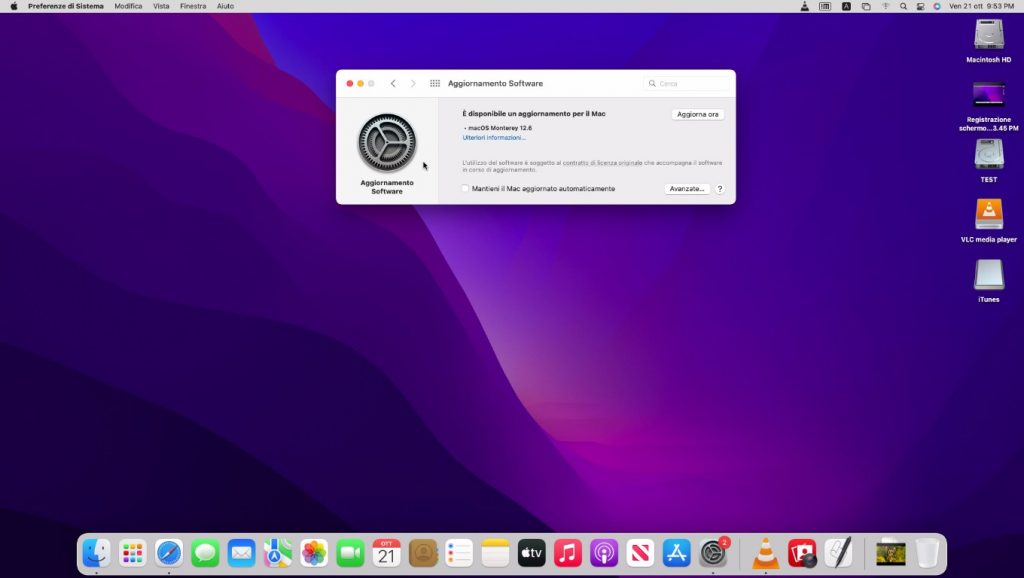Go back with the left arrow button

(393, 83)
